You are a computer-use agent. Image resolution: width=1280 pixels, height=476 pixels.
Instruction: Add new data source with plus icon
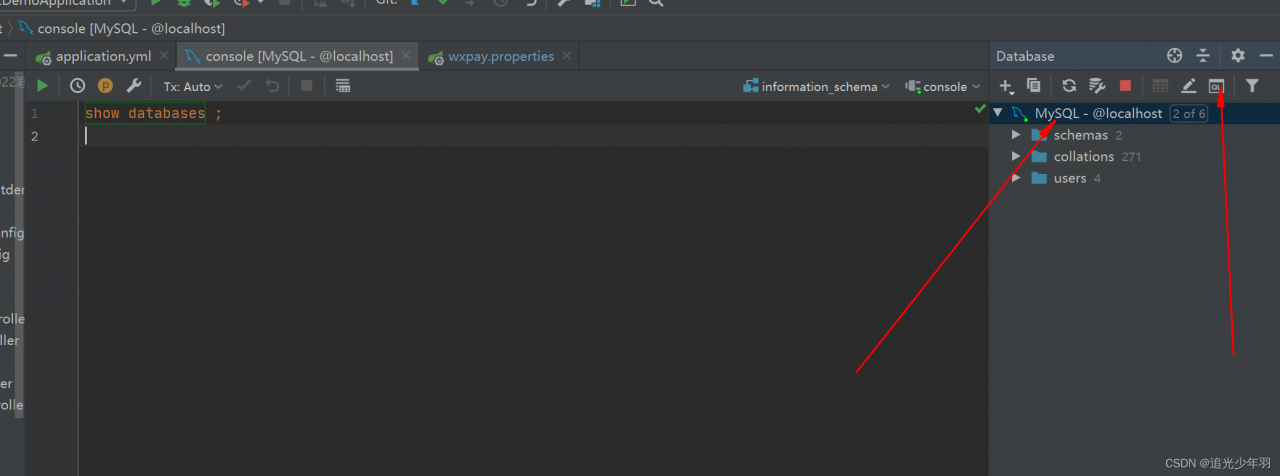click(x=1006, y=86)
